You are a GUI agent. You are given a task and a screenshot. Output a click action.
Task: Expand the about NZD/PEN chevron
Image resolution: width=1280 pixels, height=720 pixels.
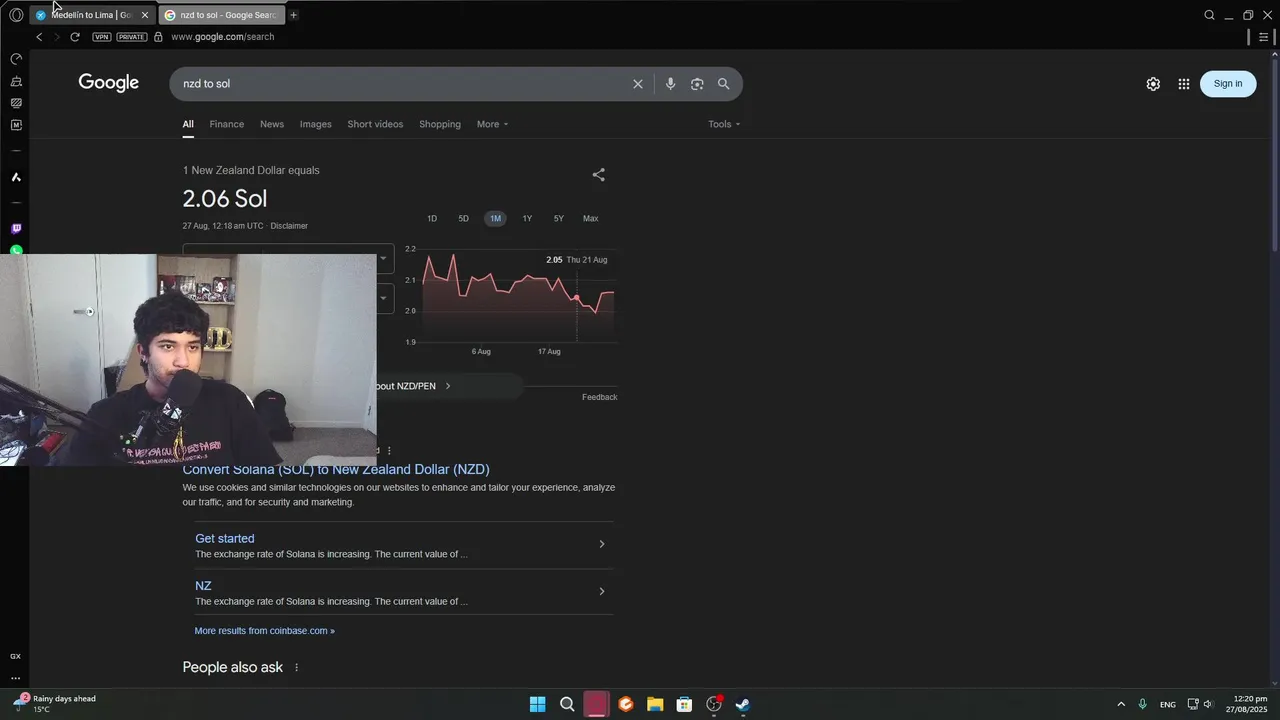(448, 386)
